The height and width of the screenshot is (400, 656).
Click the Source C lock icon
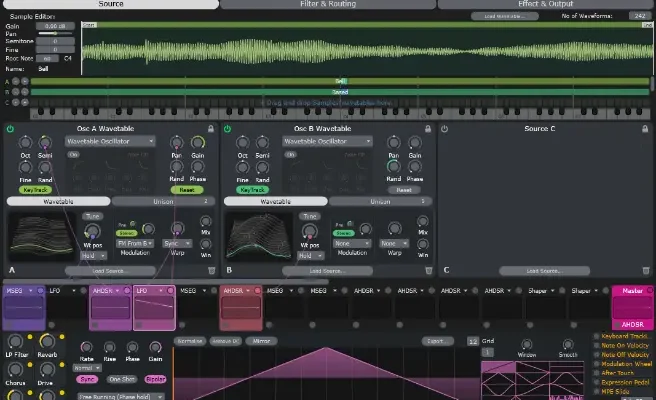(644, 129)
